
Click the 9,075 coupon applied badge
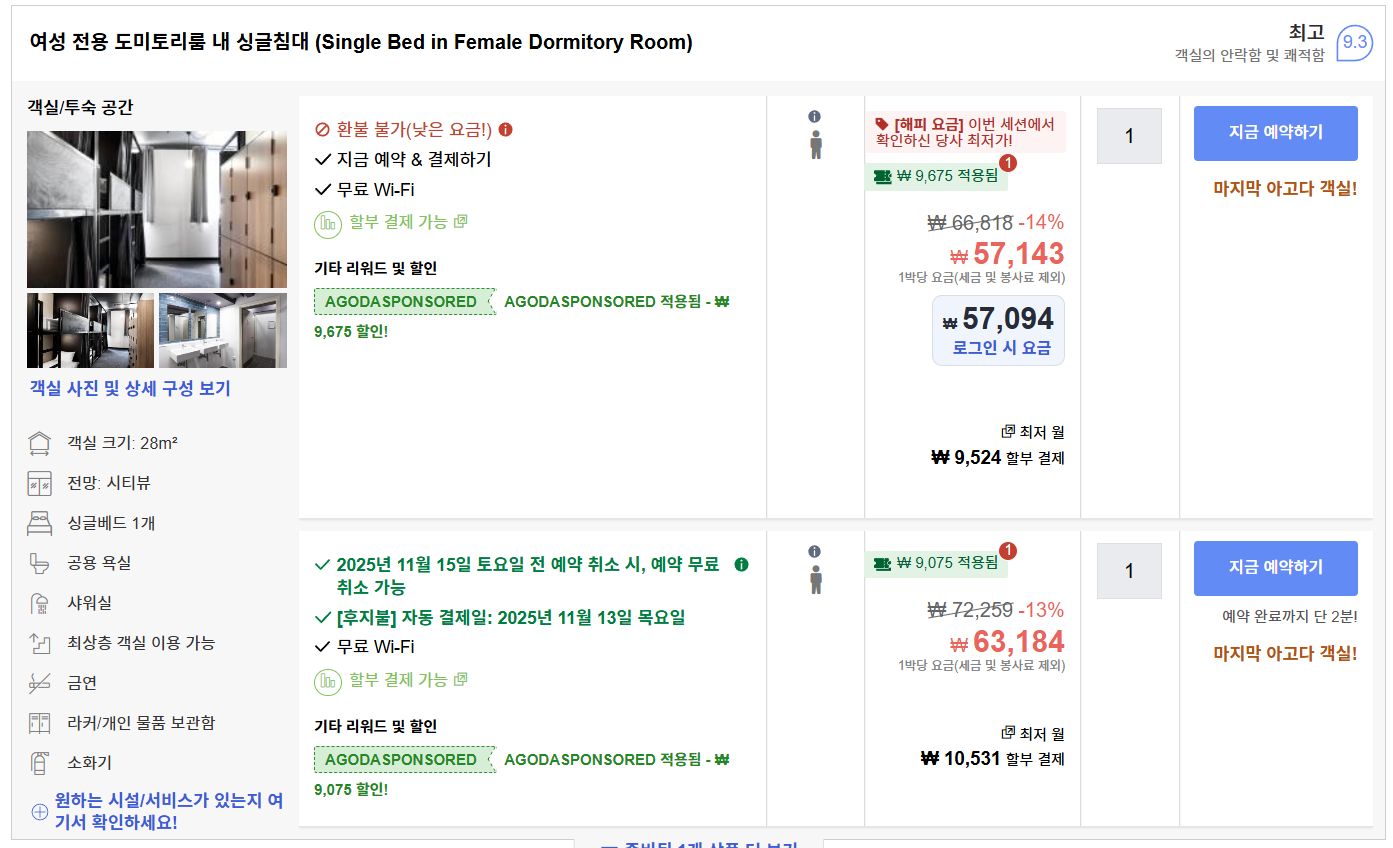point(936,563)
